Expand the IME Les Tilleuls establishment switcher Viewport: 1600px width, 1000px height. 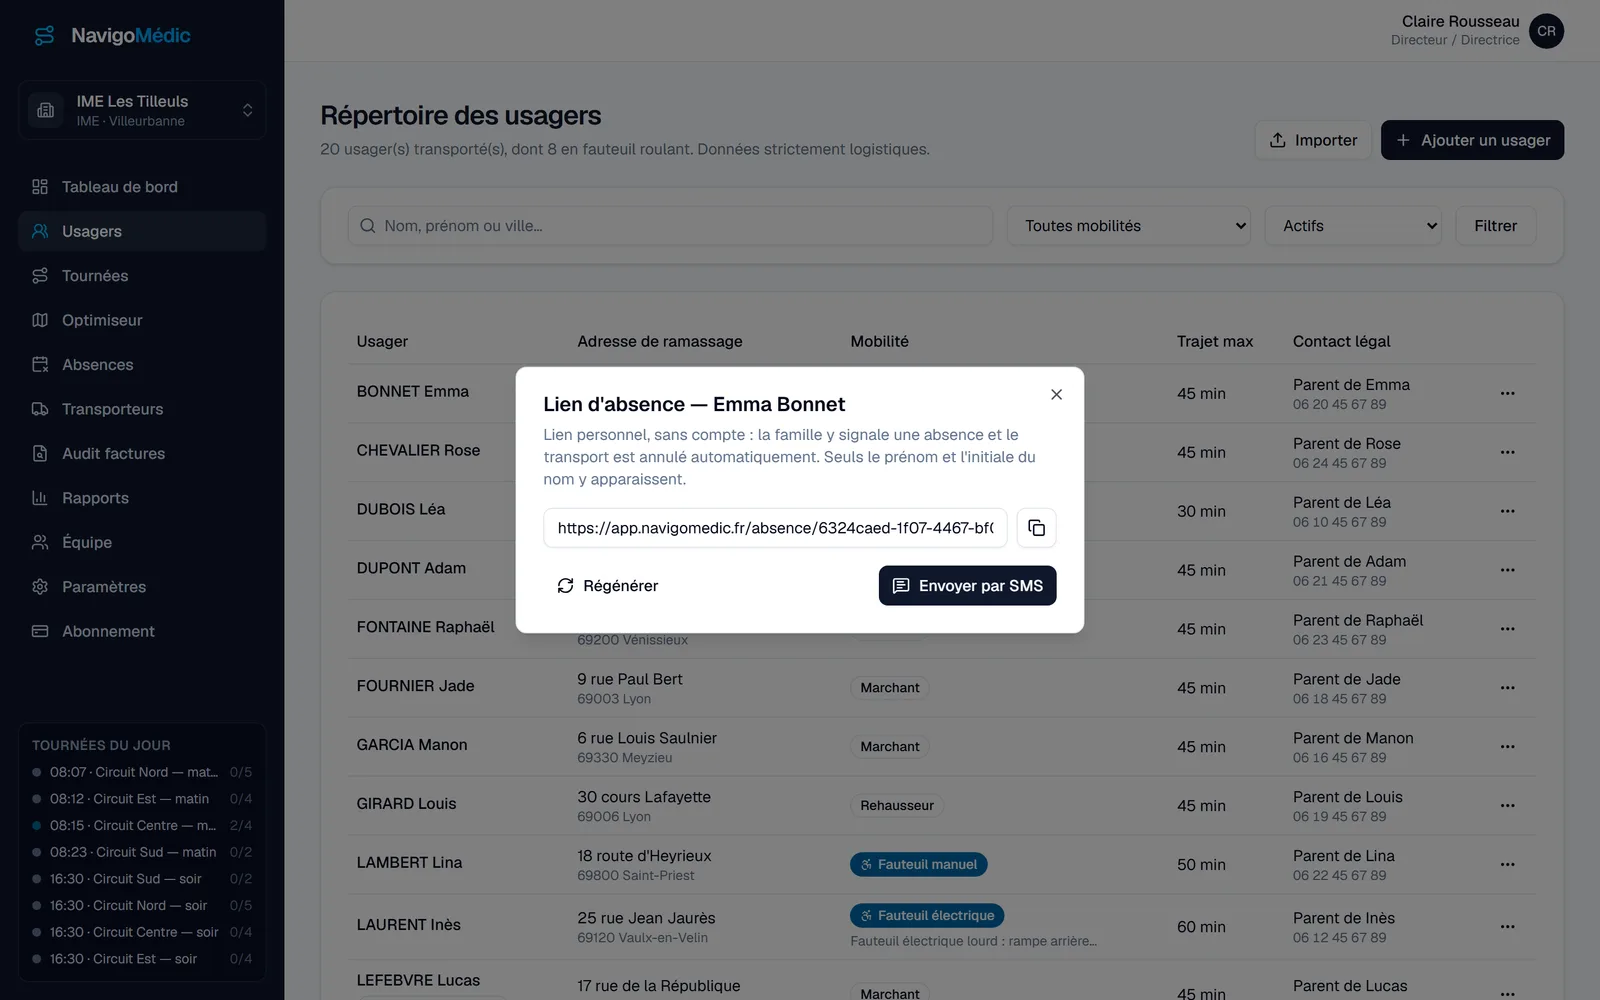(x=142, y=110)
